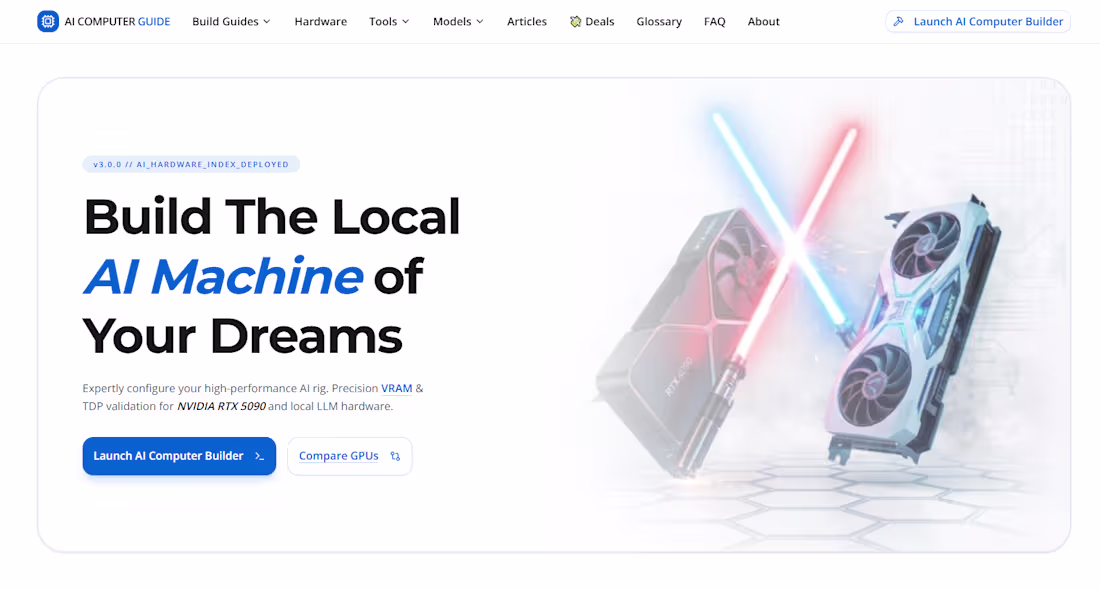This screenshot has height=589, width=1100.
Task: Go to the Hardware page
Action: coord(321,22)
